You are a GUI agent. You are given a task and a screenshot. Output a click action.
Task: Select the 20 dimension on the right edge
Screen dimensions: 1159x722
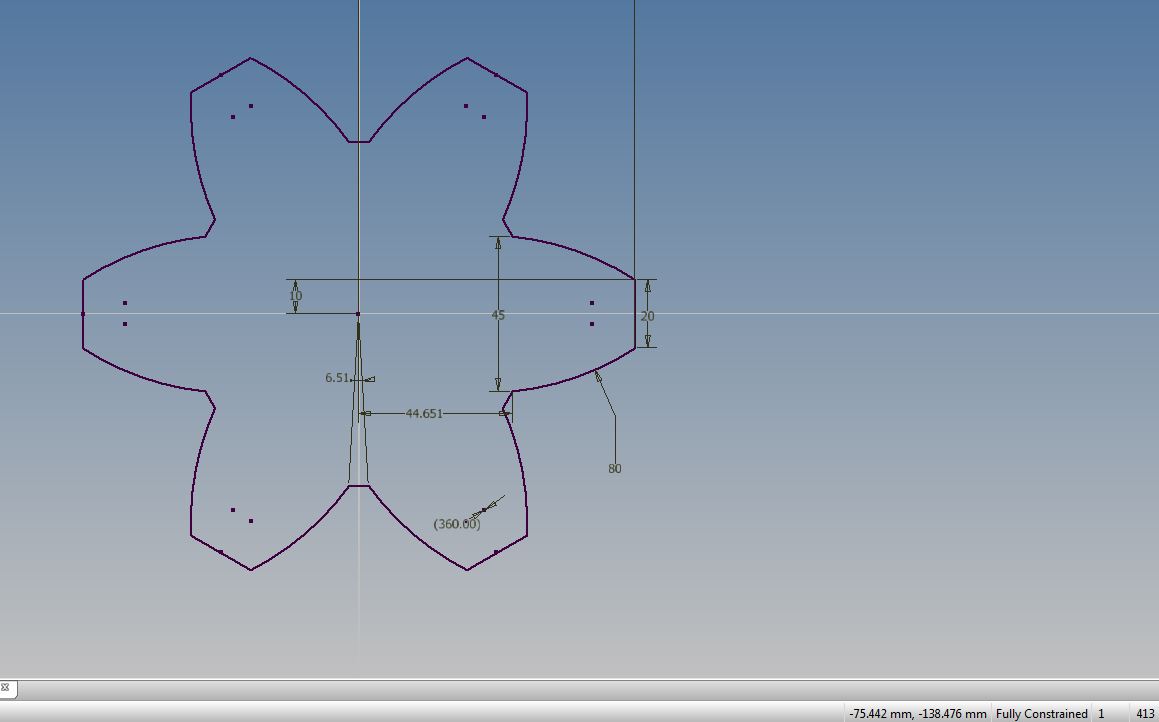click(648, 316)
